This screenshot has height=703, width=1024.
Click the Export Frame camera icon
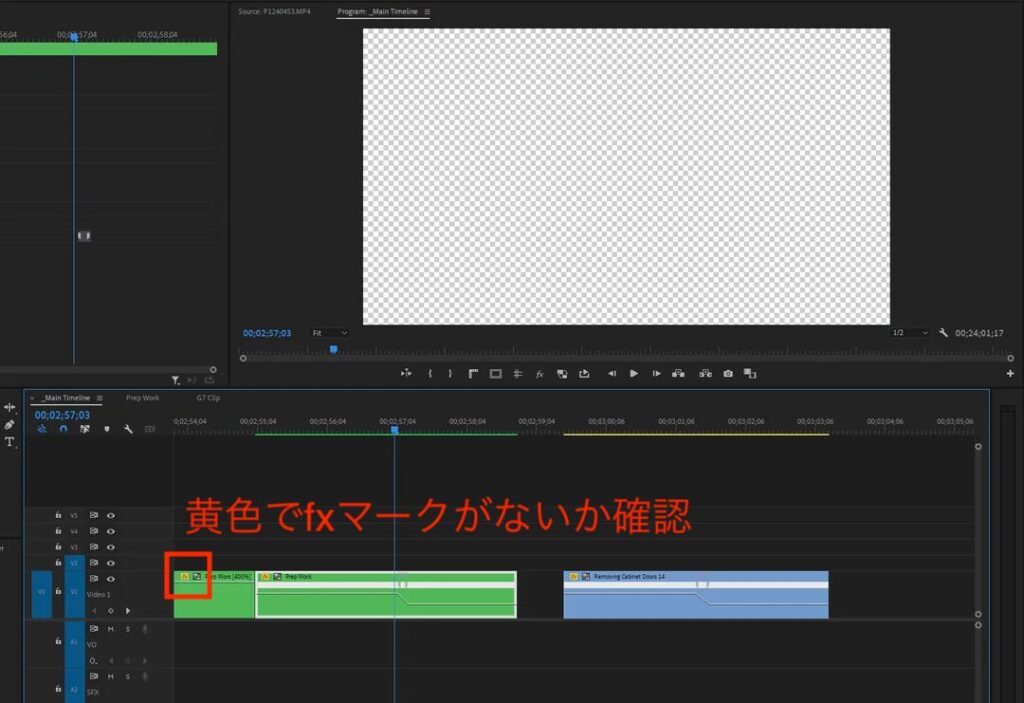point(730,373)
